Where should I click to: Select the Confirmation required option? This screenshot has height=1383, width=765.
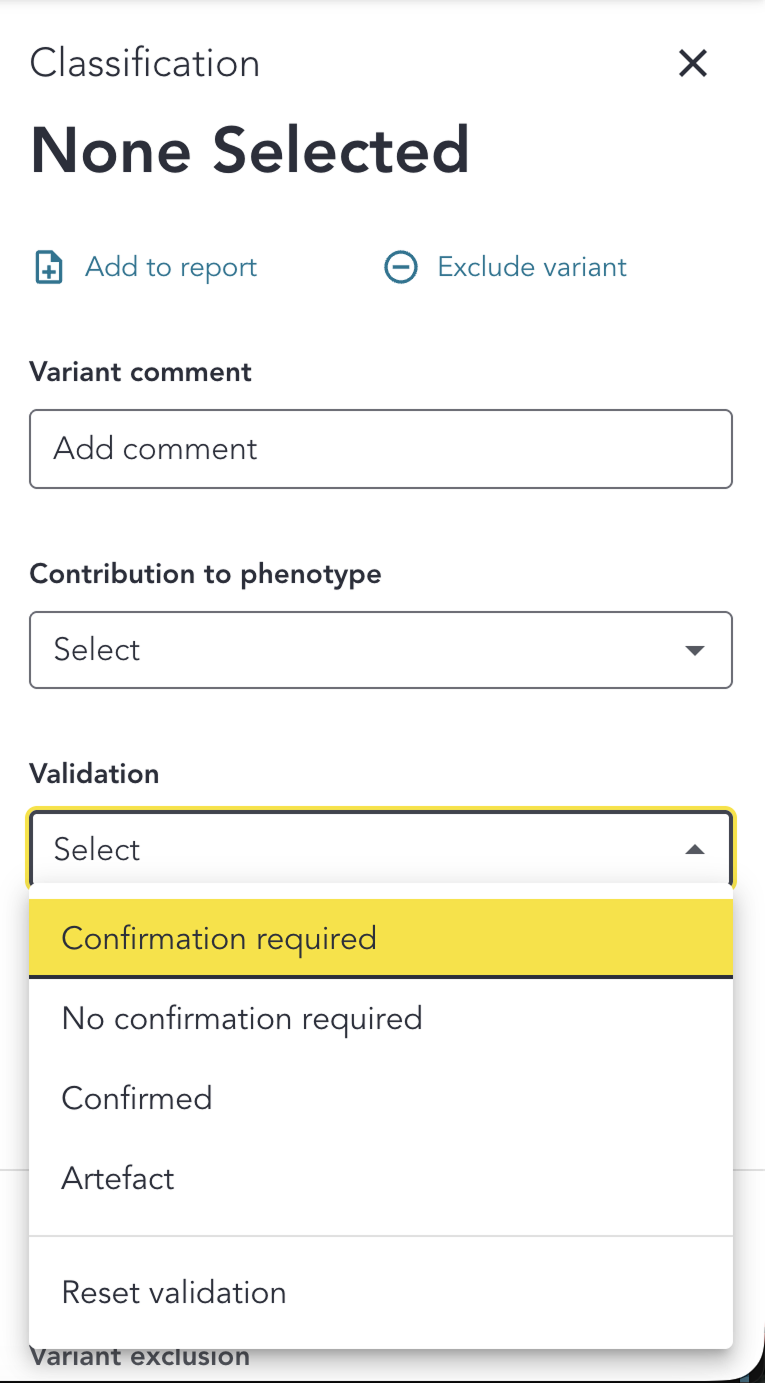pyautogui.click(x=219, y=938)
